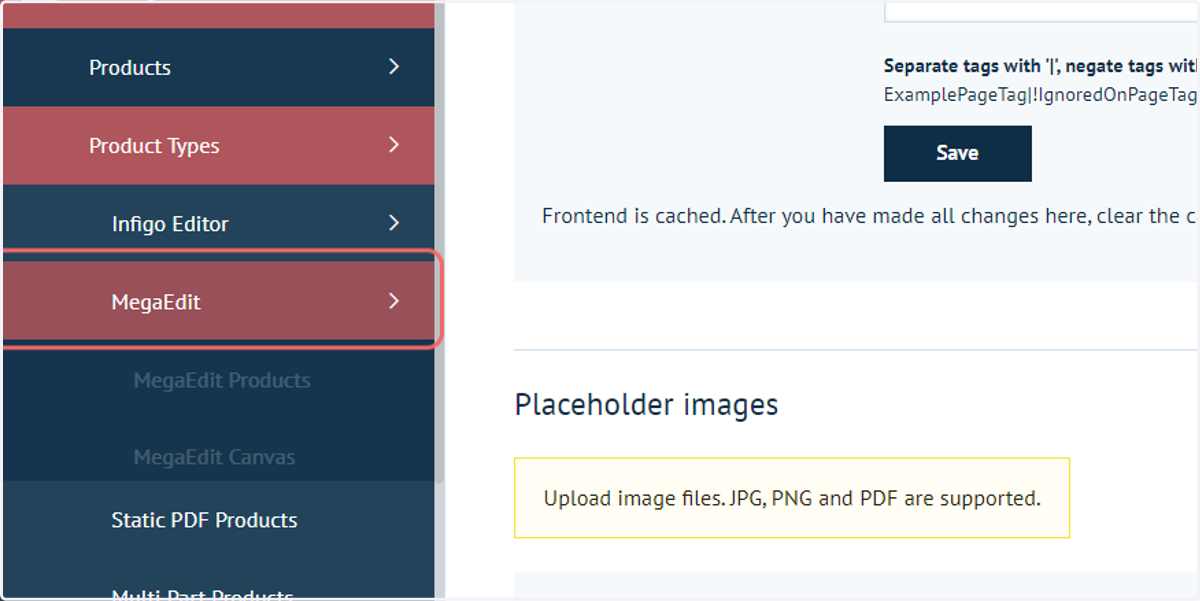Screen dimensions: 1200x601
Task: Expand the Products submenu chevron
Action: point(394,66)
